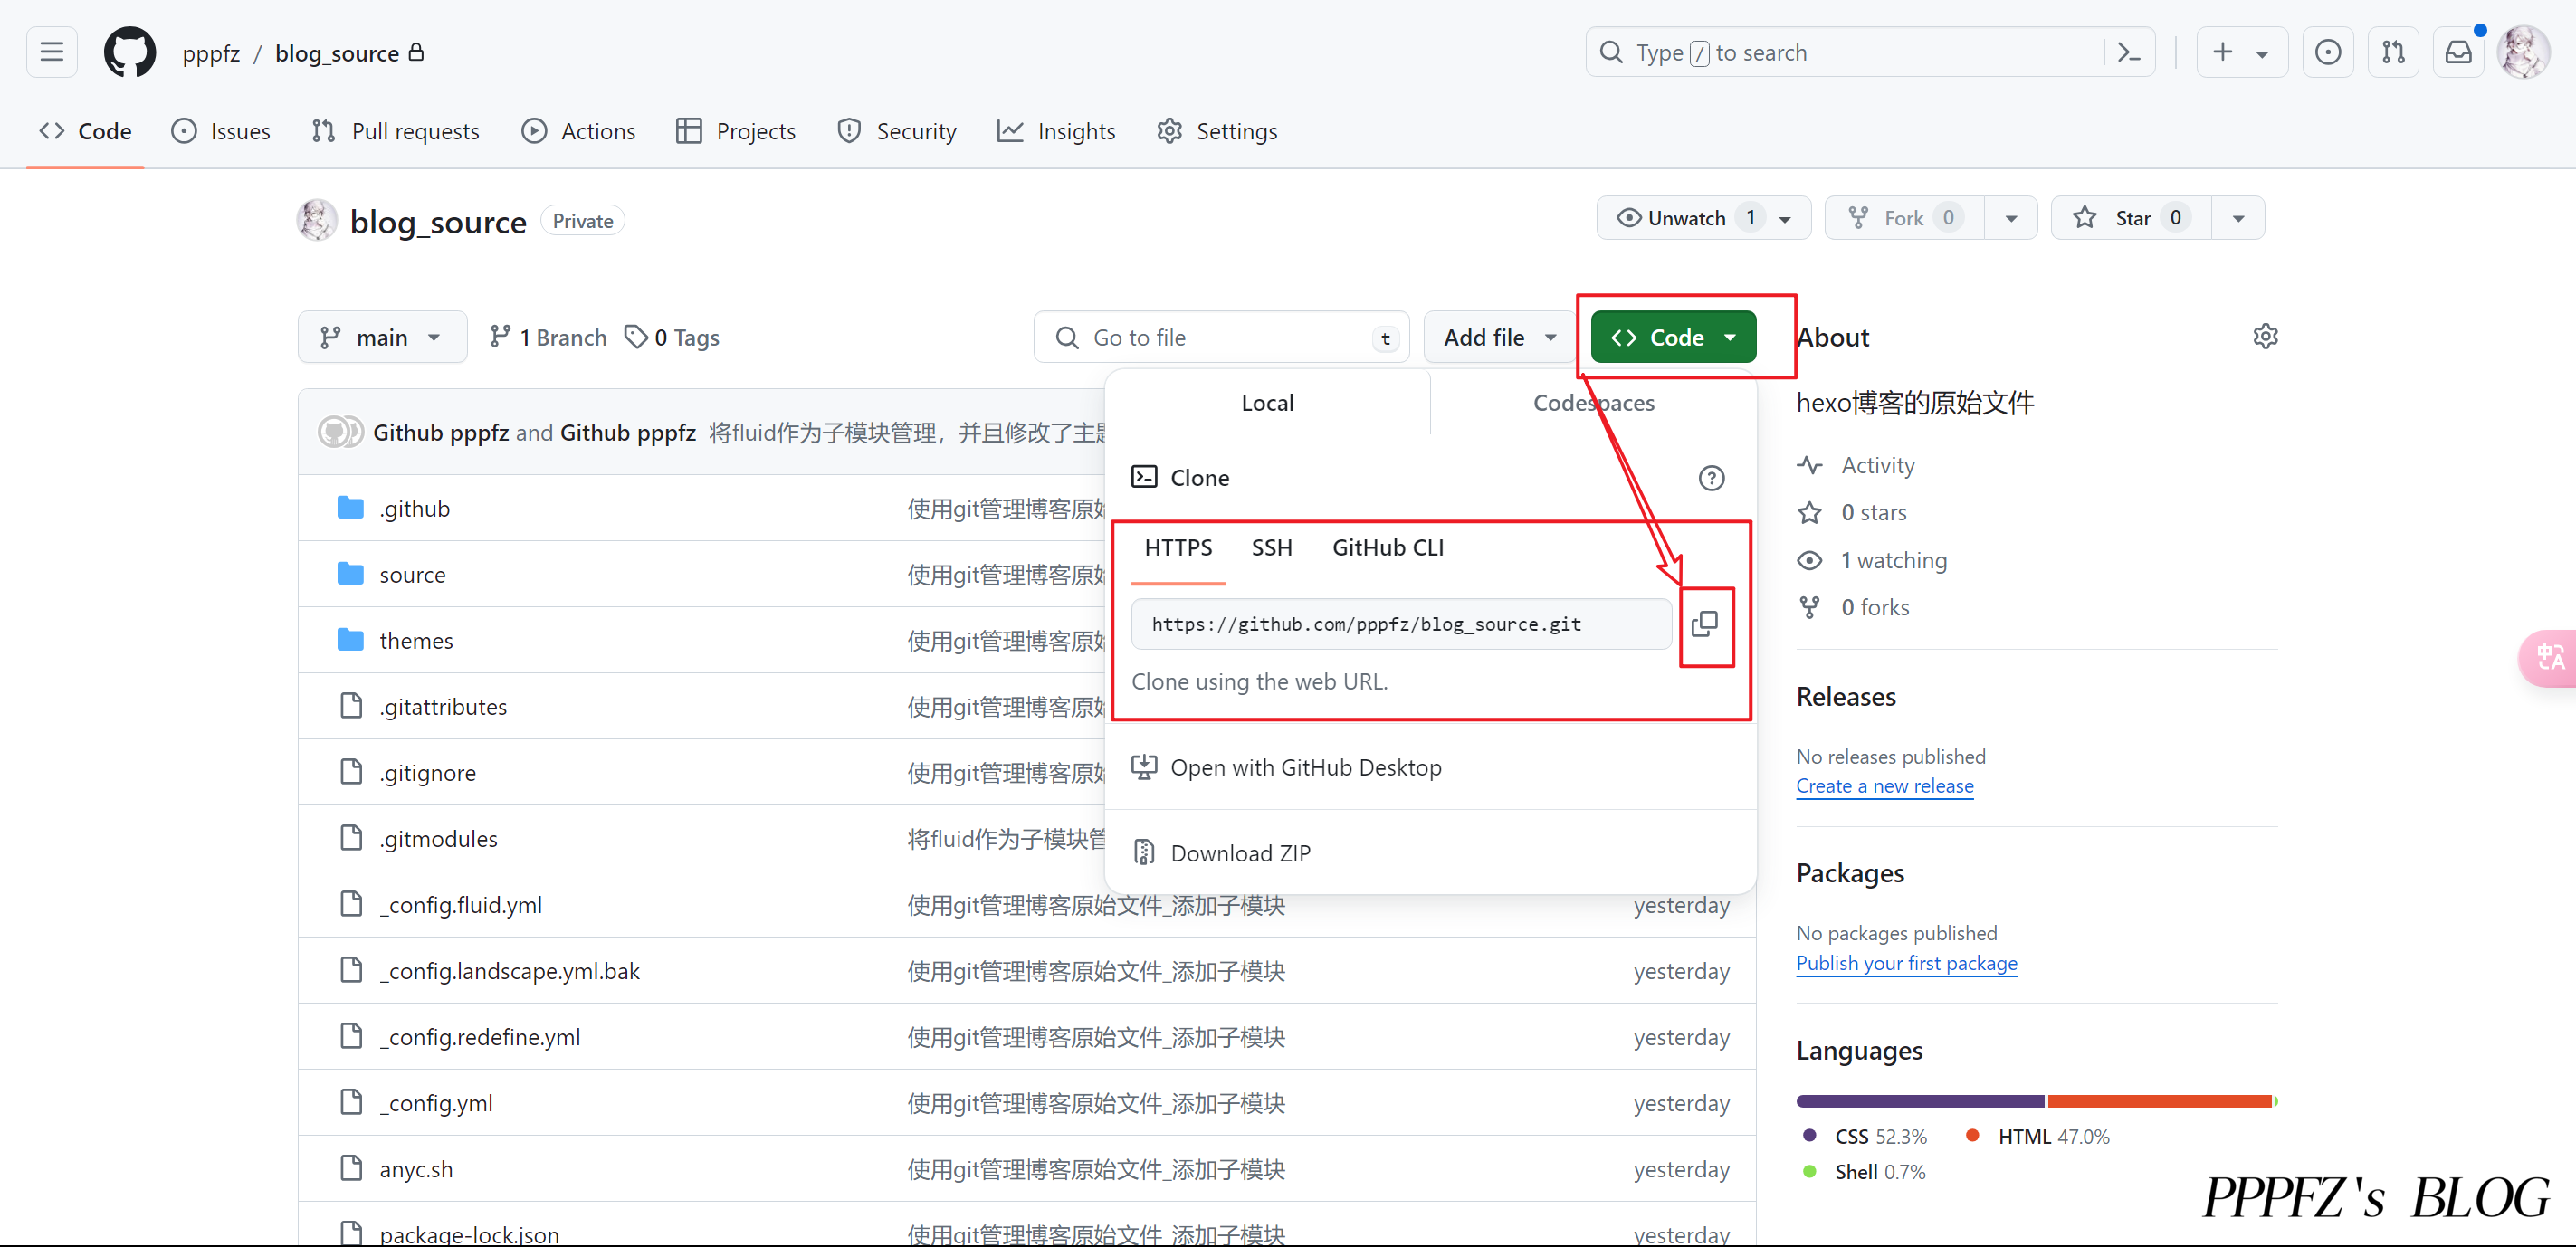The height and width of the screenshot is (1247, 2576).
Task: Open the About settings gear icon
Action: coord(2265,337)
